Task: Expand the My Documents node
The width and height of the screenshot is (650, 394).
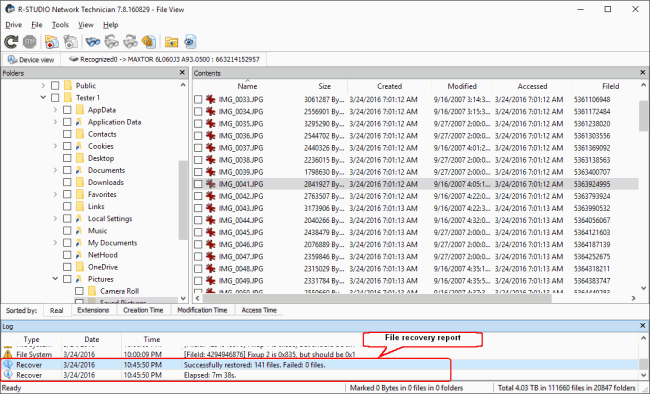Action: tap(55, 243)
